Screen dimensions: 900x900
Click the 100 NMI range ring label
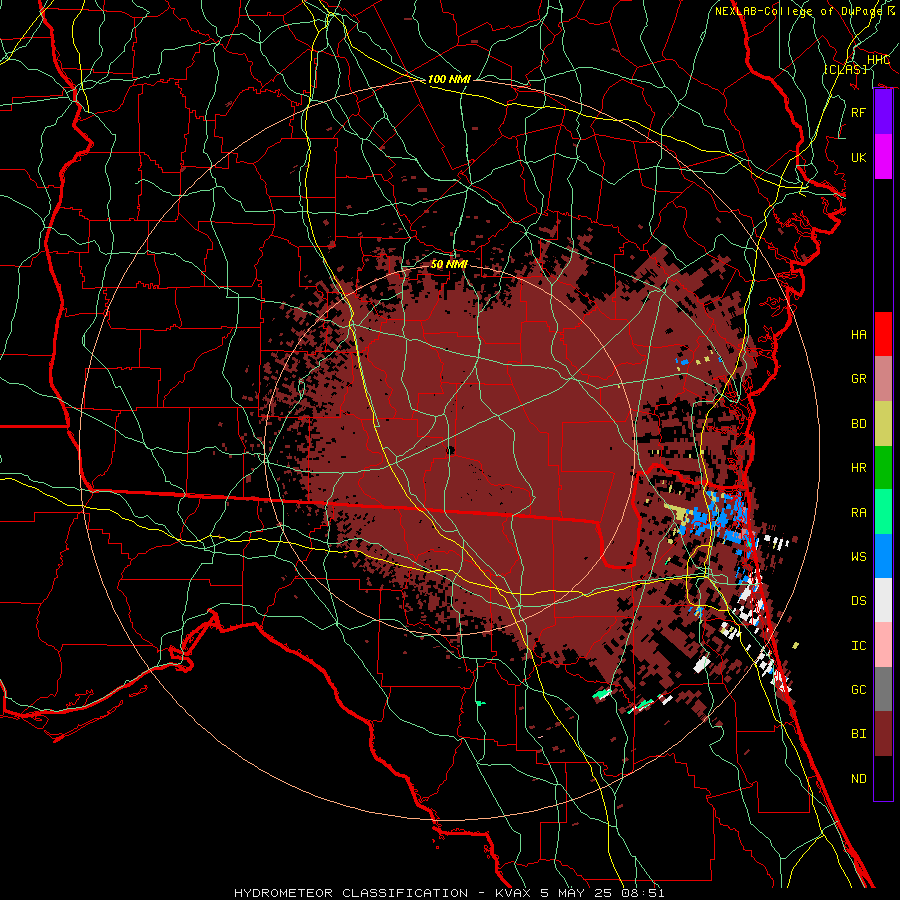(449, 79)
